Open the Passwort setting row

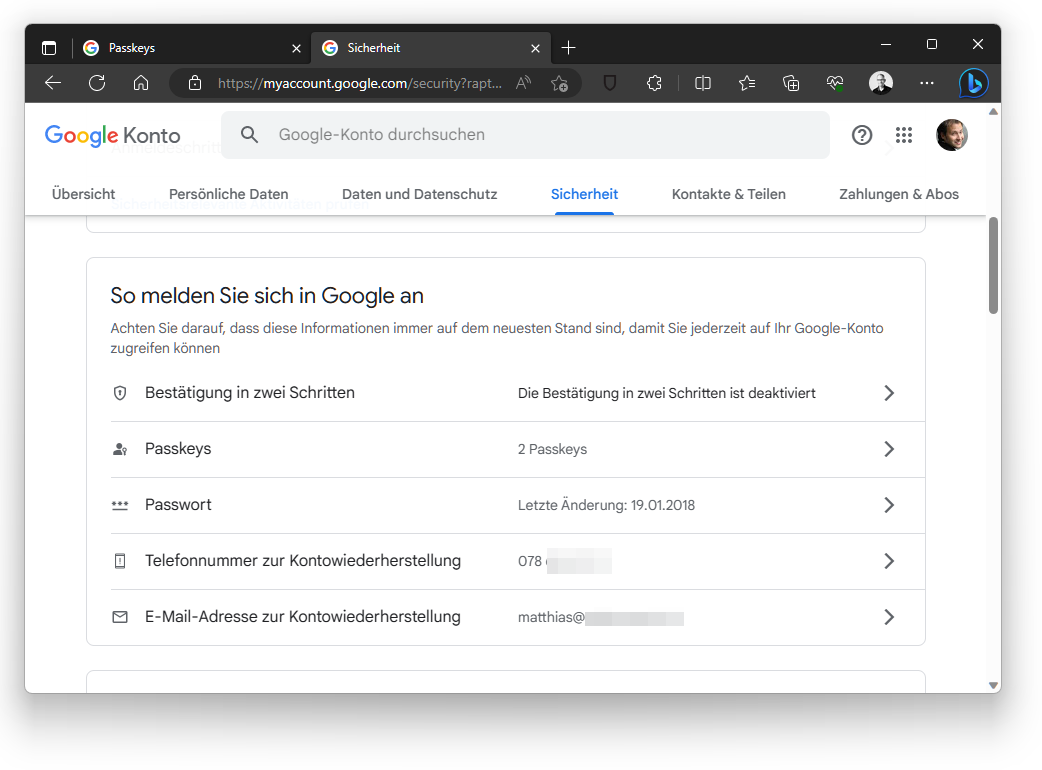tap(518, 505)
